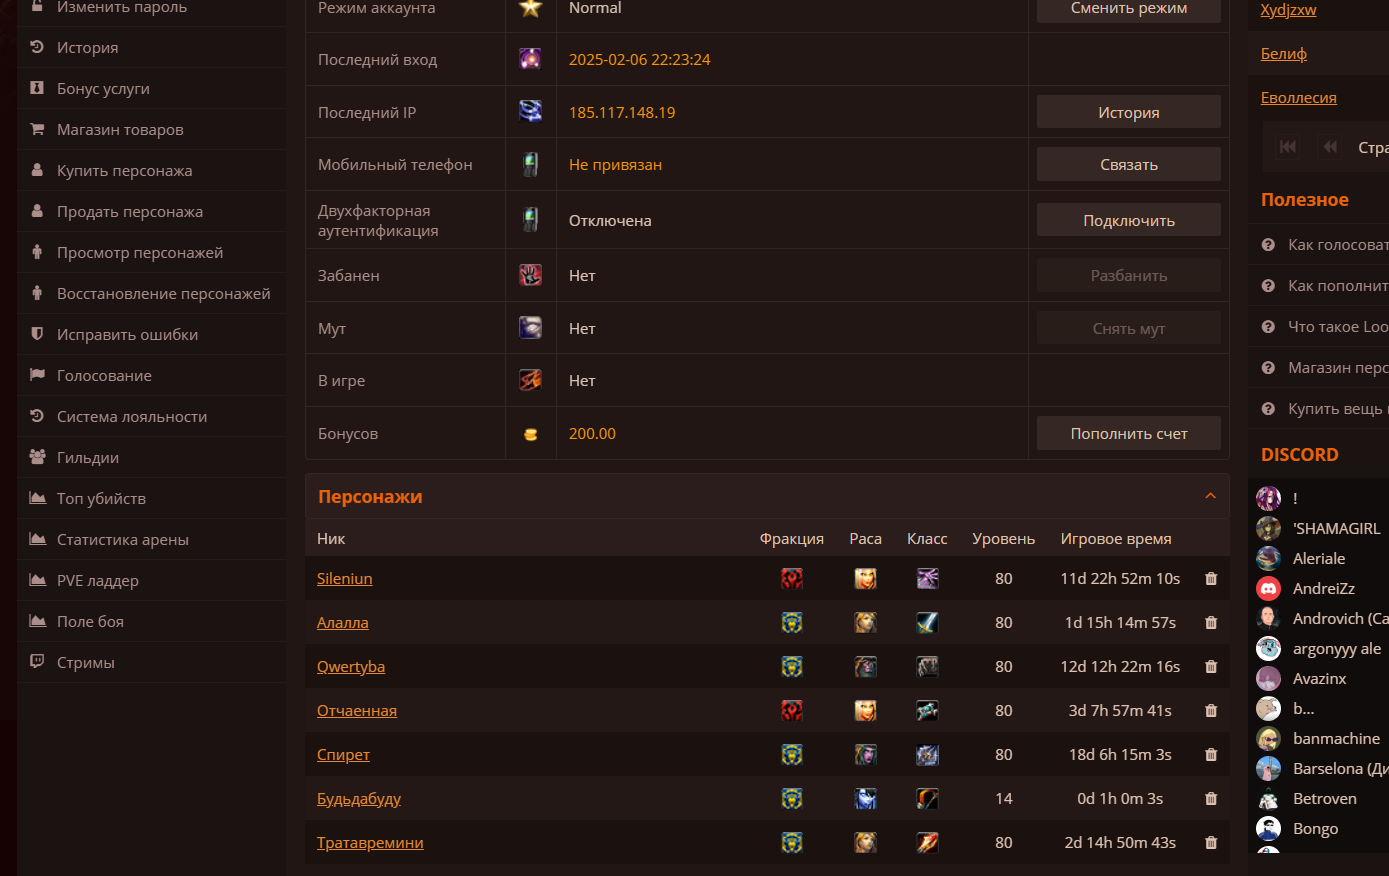Click the Horde faction icon for Отчаенная
This screenshot has height=876, width=1389.
click(x=792, y=711)
